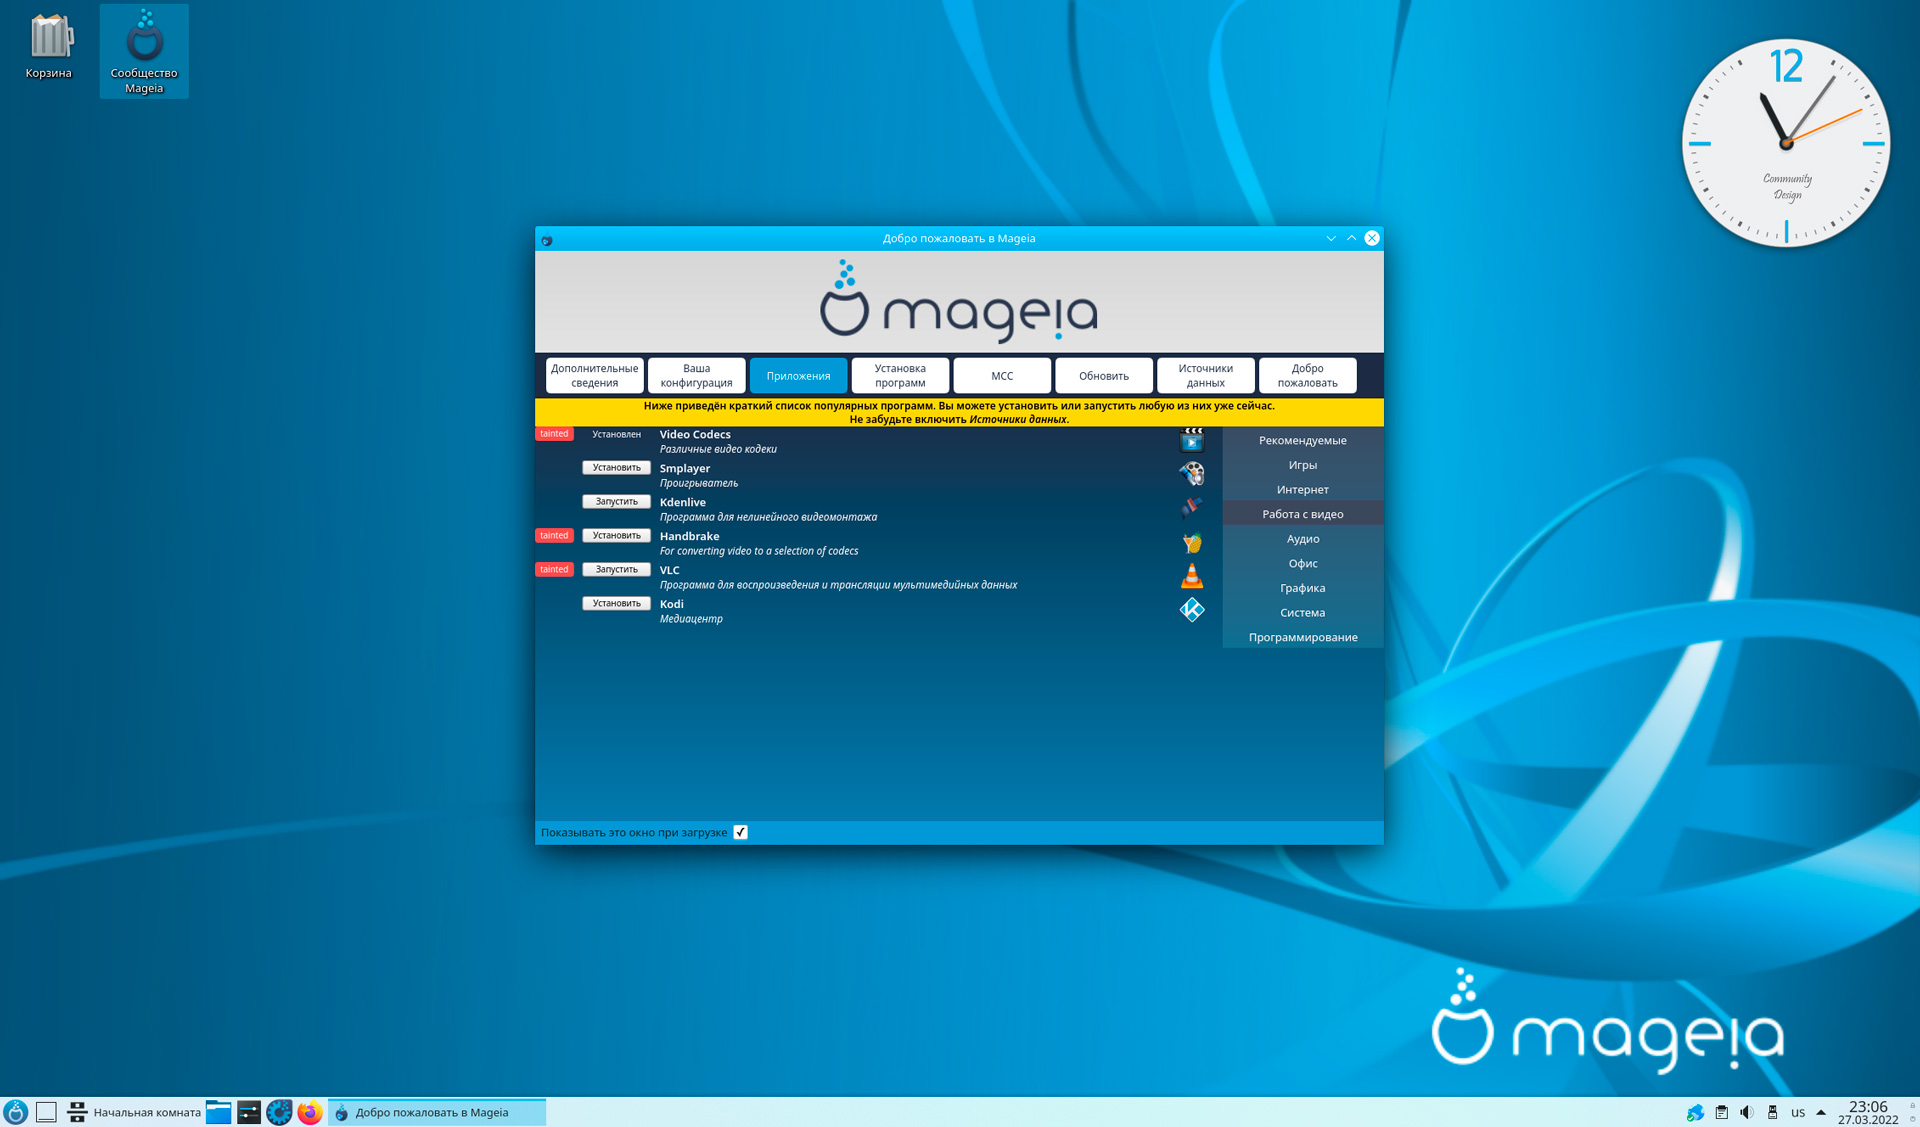Image resolution: width=1920 pixels, height=1127 pixels.
Task: Expand hidden system tray icons arrow
Action: pos(1821,1112)
